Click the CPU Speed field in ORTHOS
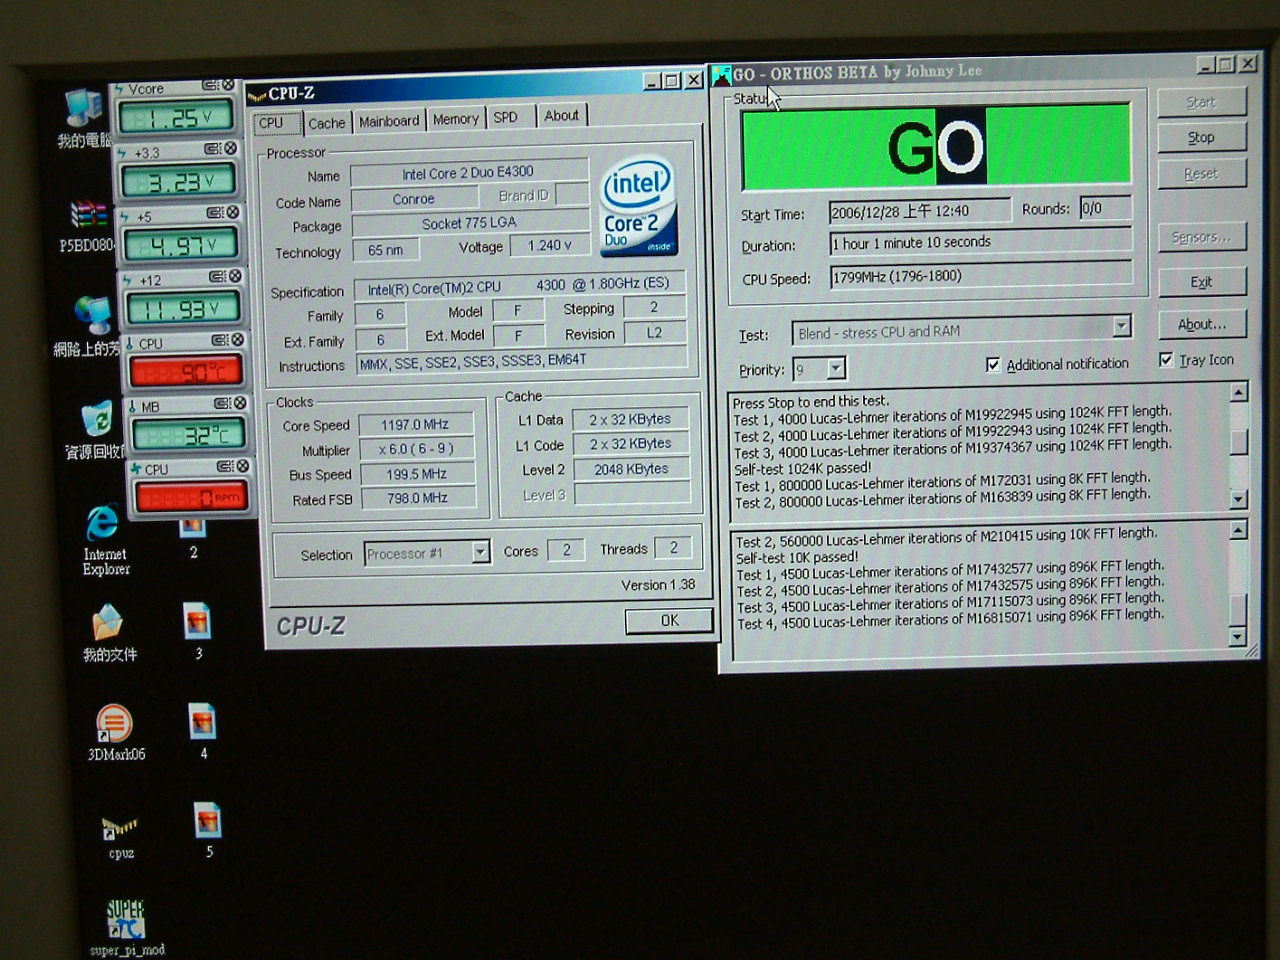This screenshot has width=1280, height=960. click(981, 275)
